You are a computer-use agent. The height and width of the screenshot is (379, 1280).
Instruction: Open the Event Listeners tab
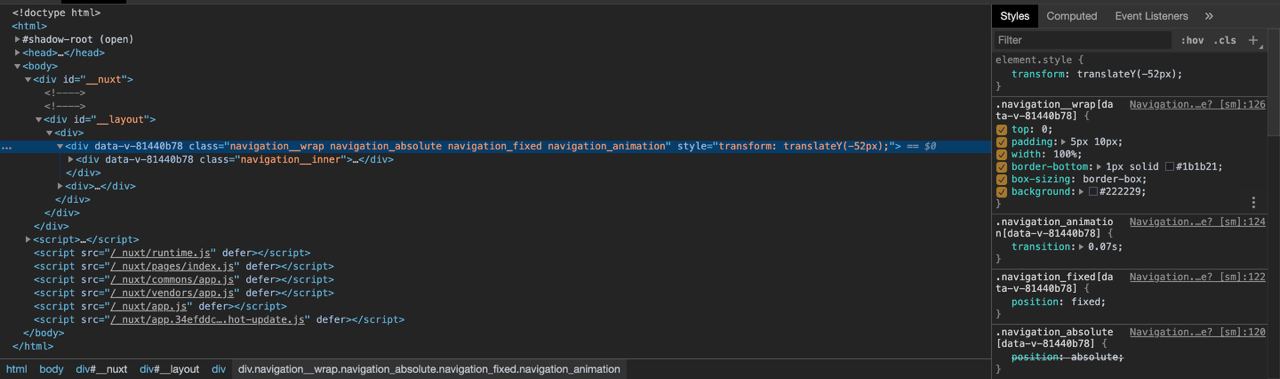click(x=1151, y=16)
